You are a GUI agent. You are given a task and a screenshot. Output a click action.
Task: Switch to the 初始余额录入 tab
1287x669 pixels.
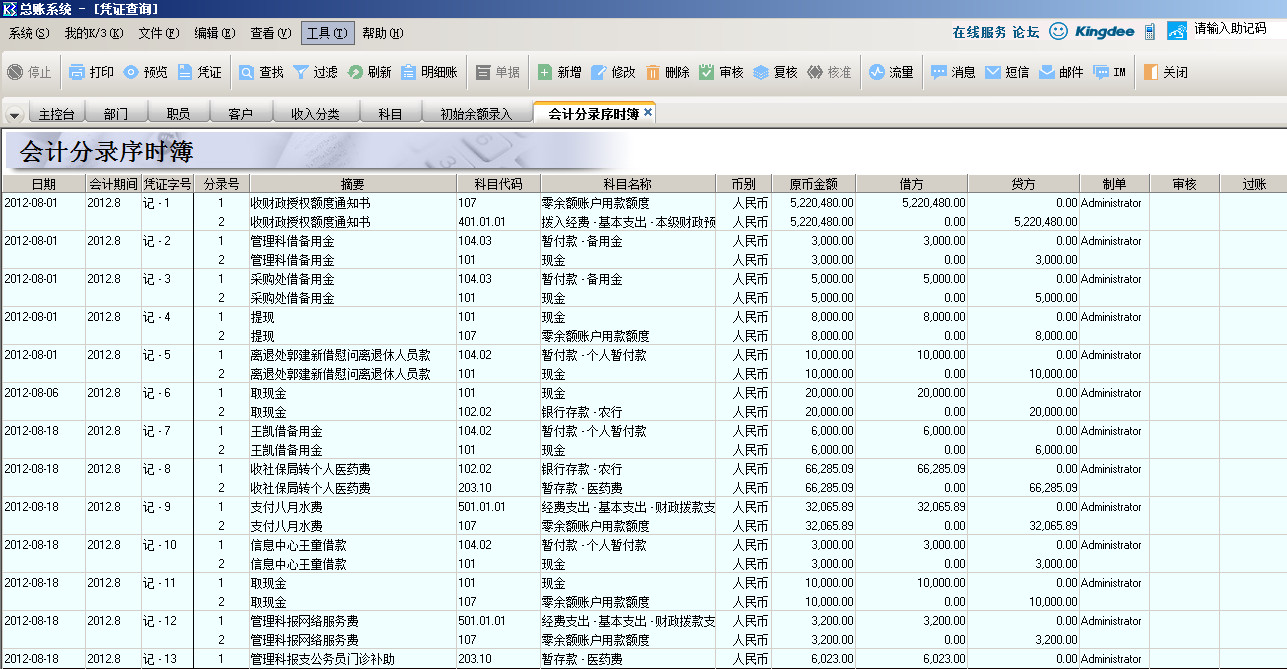tap(476, 114)
